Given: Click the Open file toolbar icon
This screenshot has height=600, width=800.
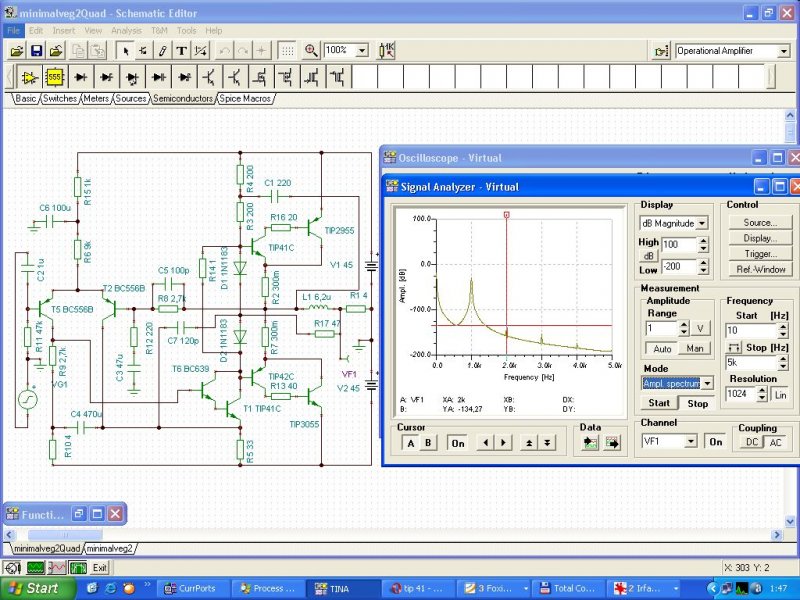Looking at the screenshot, I should (16, 51).
